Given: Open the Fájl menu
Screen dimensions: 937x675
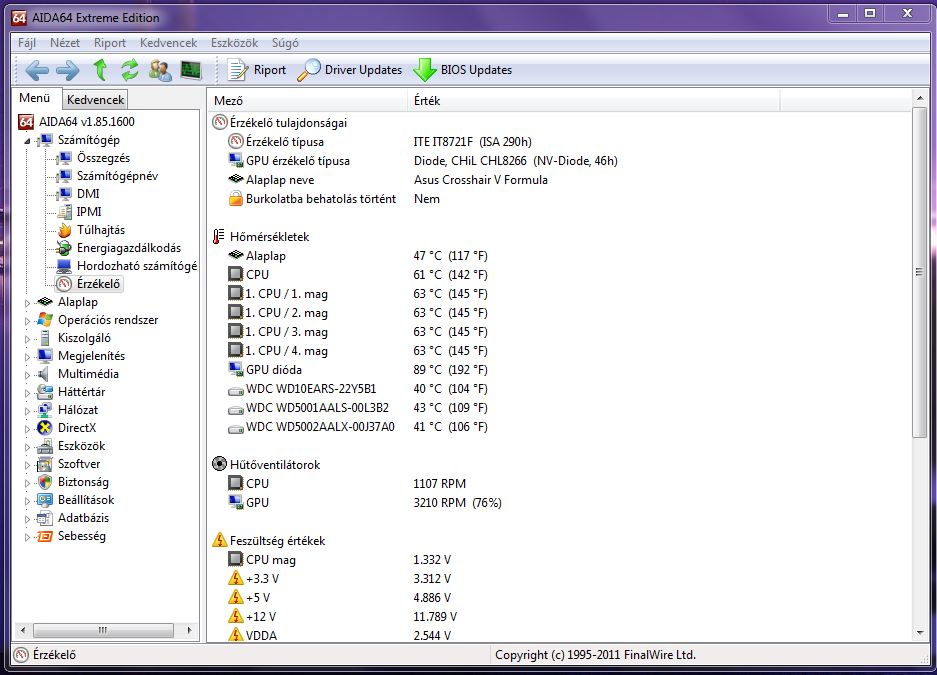Looking at the screenshot, I should [x=27, y=43].
